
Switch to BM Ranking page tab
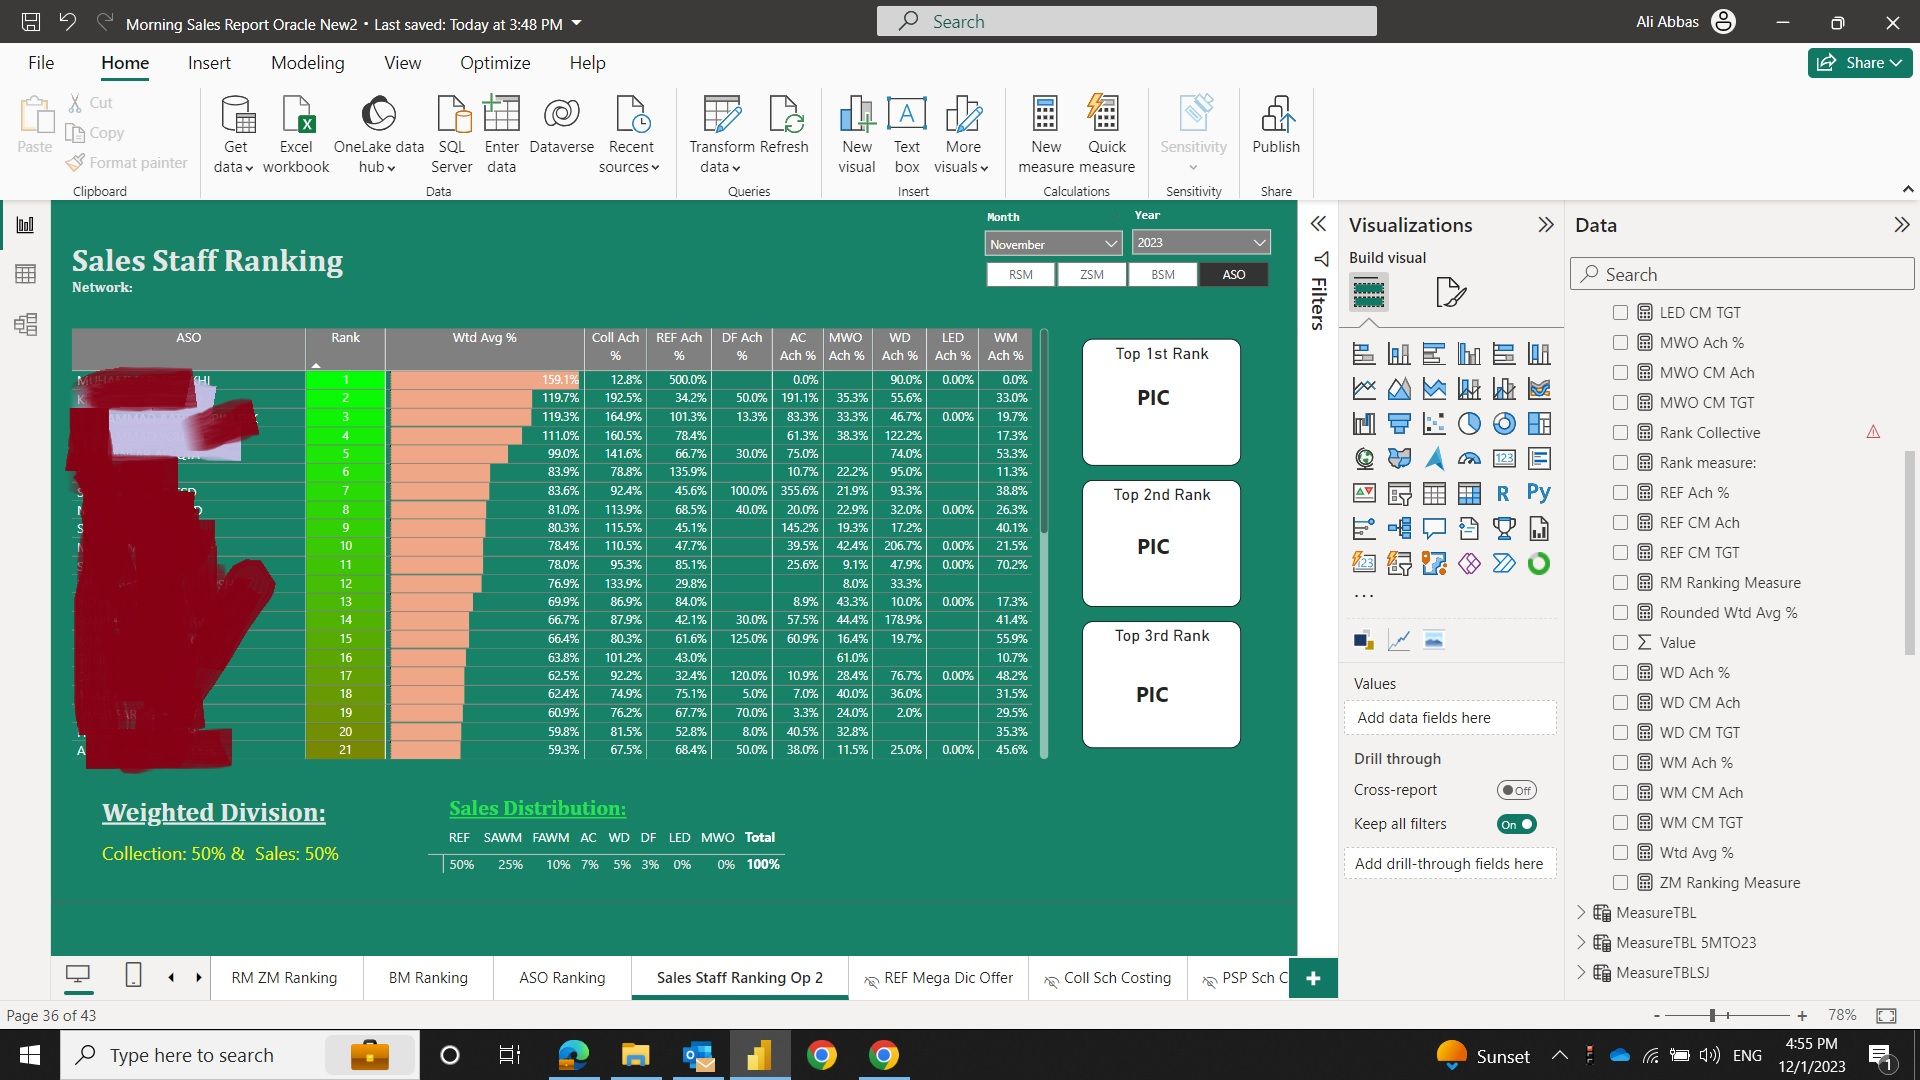tap(428, 977)
